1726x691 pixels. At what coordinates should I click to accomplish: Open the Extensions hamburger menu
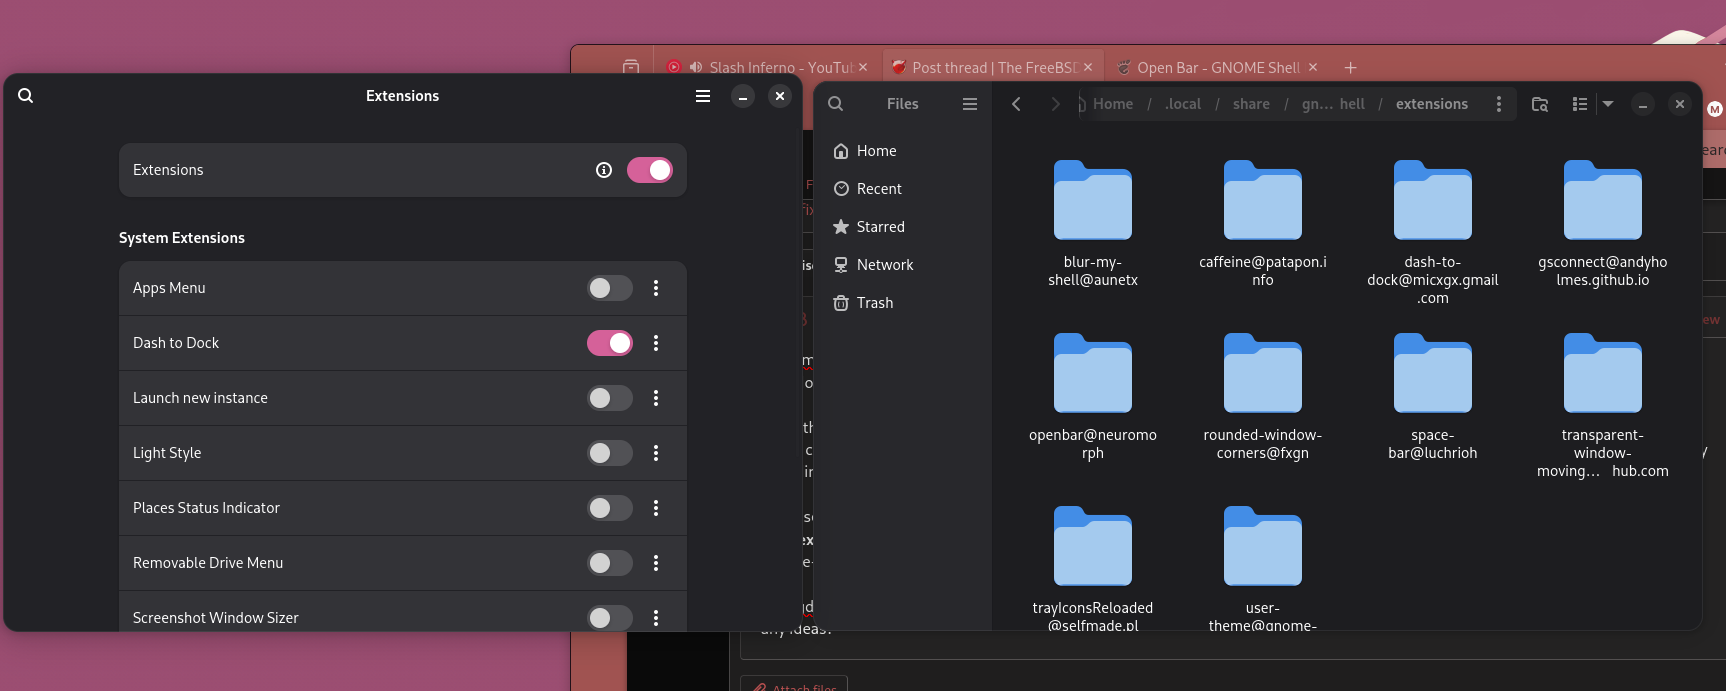(703, 96)
